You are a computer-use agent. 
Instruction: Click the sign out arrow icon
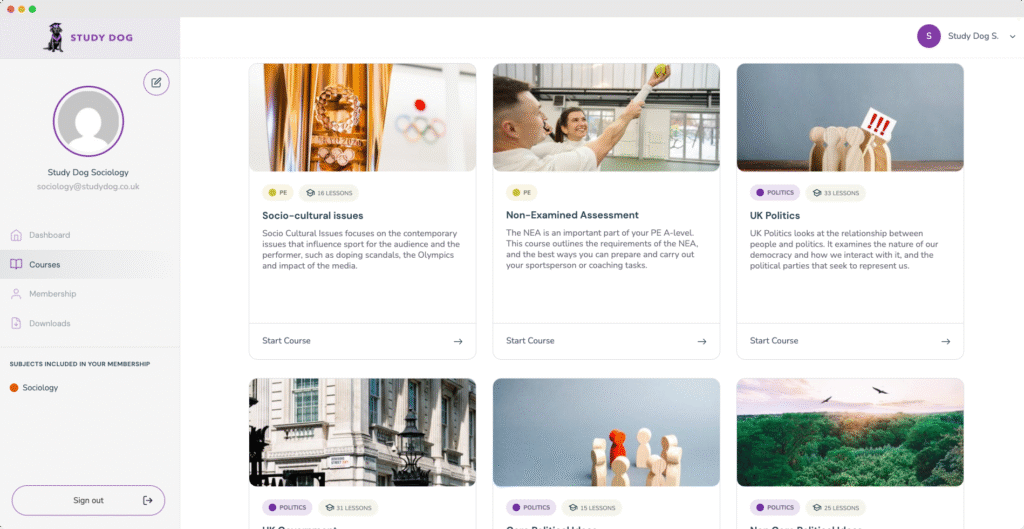[x=148, y=500]
